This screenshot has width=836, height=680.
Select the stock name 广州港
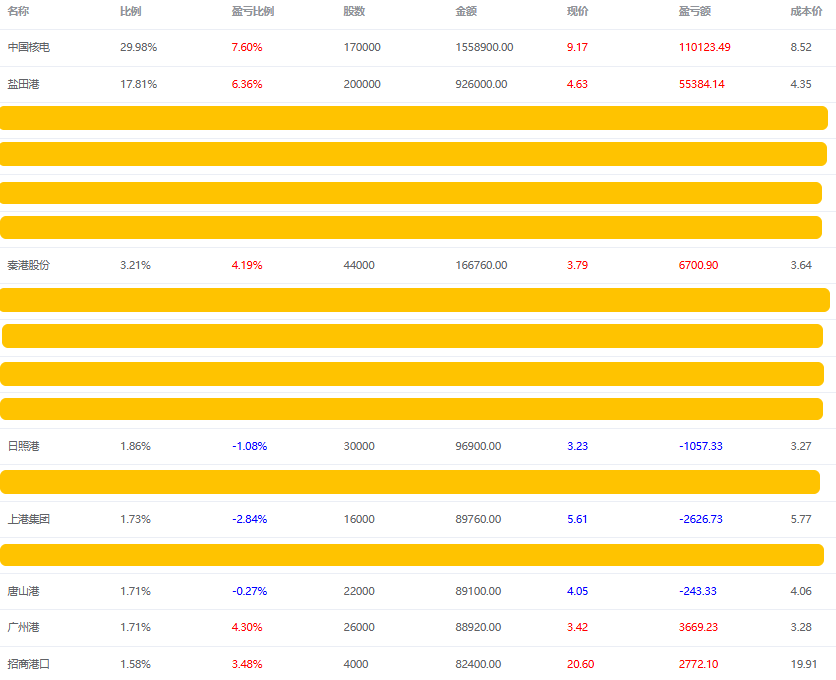tap(23, 627)
